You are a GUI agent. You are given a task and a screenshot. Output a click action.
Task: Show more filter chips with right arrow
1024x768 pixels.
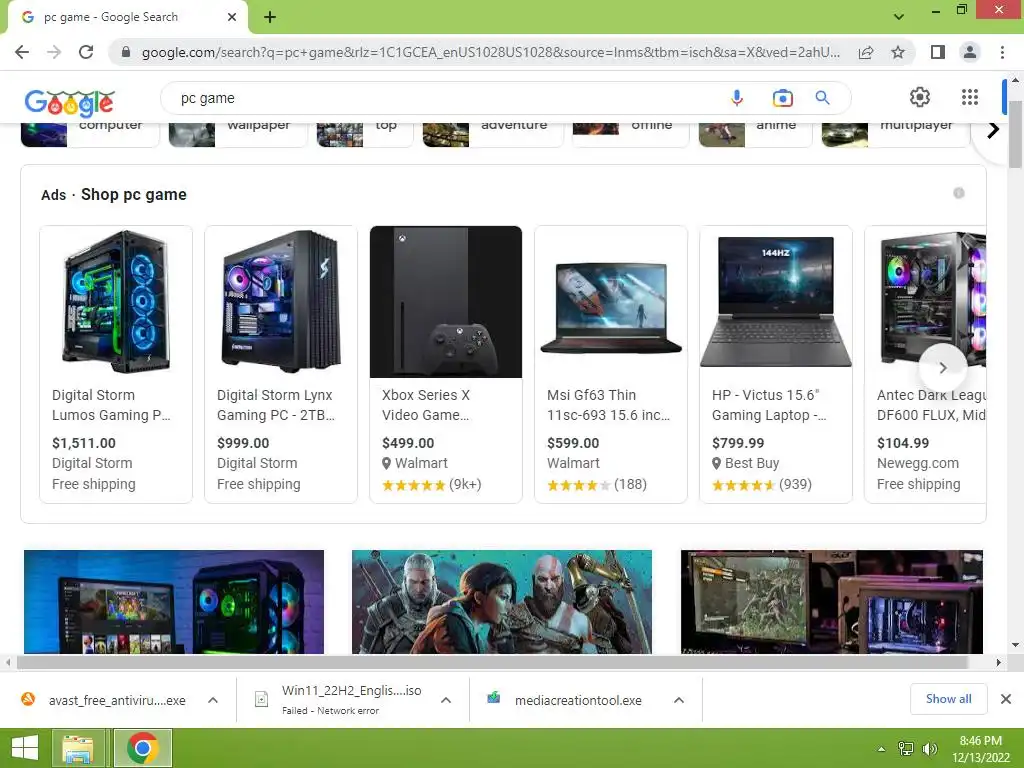993,130
